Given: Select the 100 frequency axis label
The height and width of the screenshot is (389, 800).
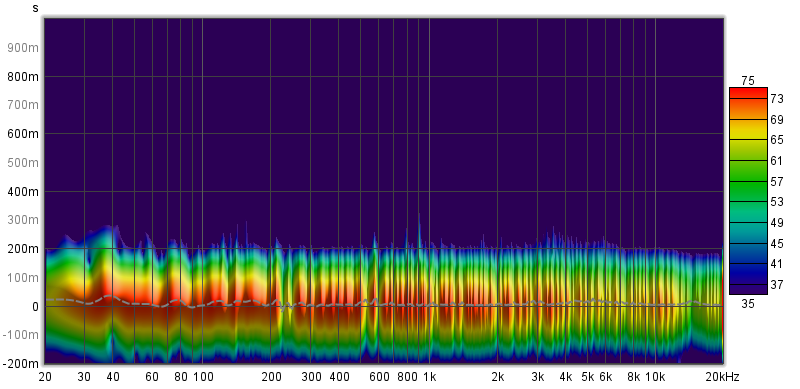Looking at the screenshot, I should (x=203, y=377).
